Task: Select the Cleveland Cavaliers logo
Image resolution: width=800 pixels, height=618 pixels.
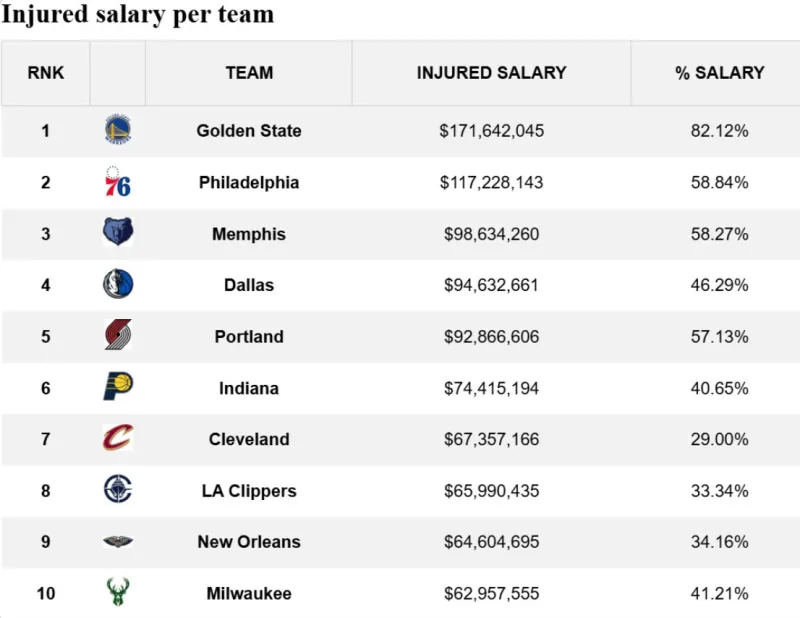Action: (118, 439)
